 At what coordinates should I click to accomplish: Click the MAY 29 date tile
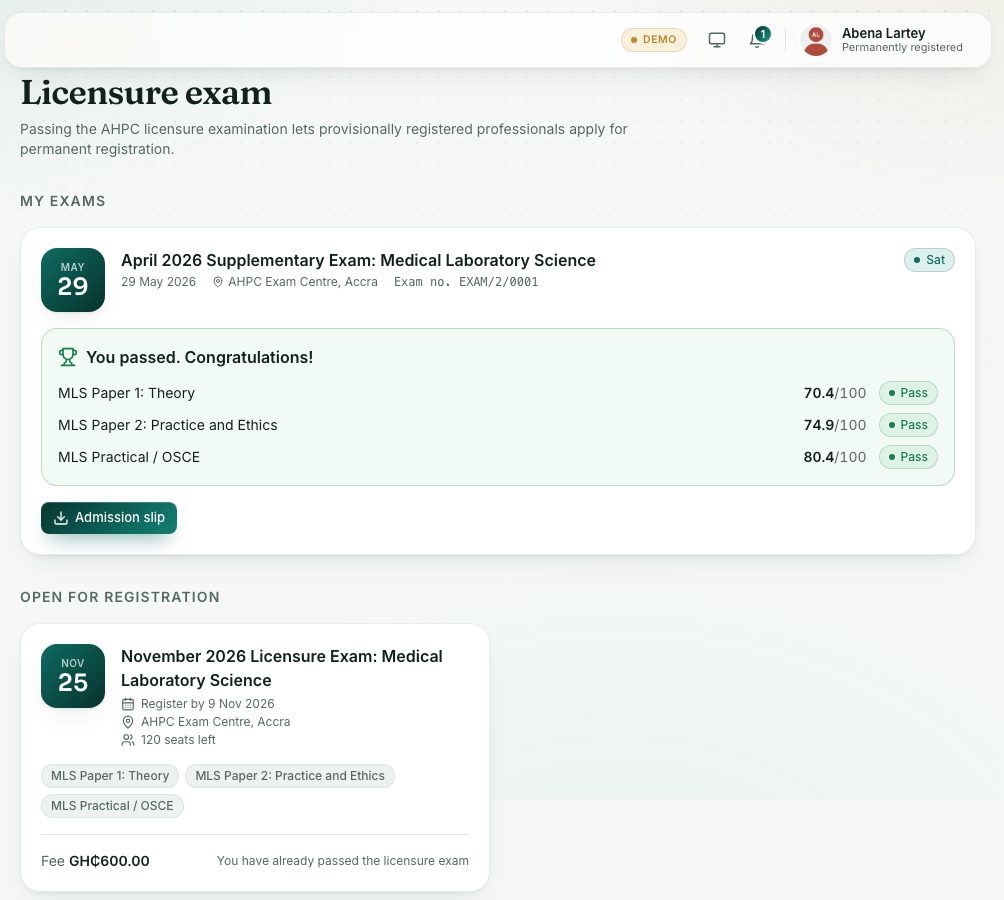click(73, 280)
